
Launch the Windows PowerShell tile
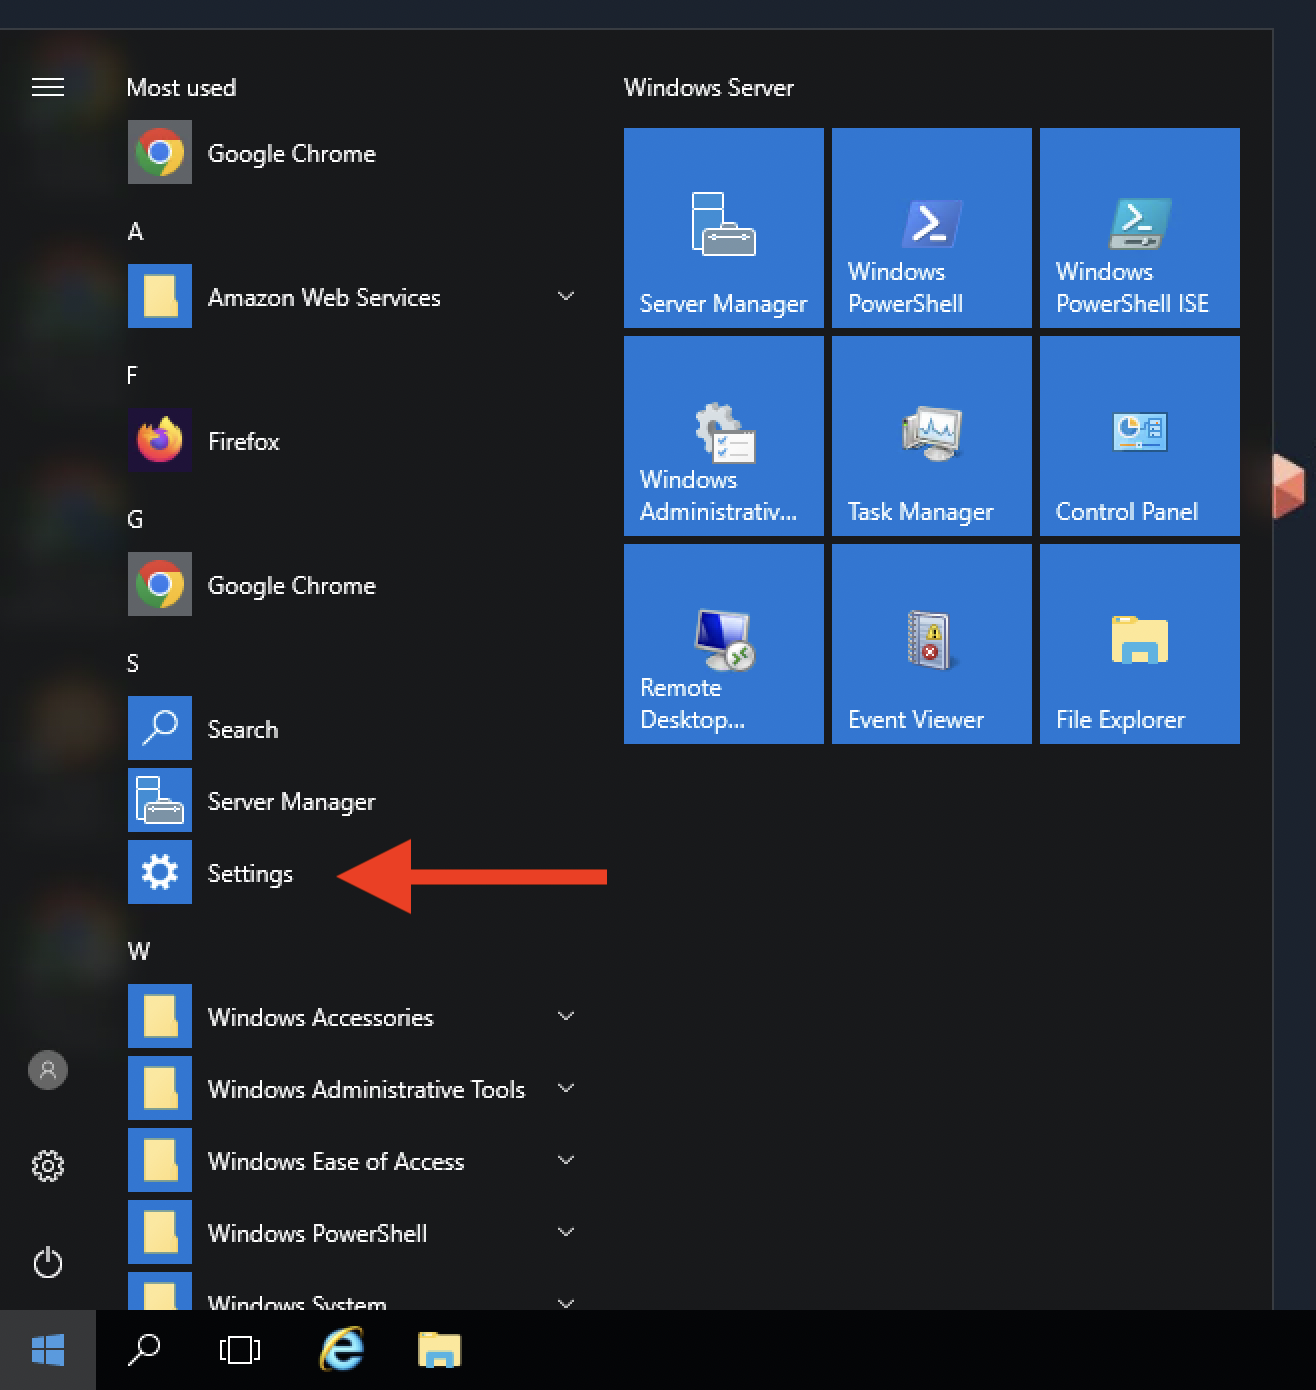[x=931, y=228]
